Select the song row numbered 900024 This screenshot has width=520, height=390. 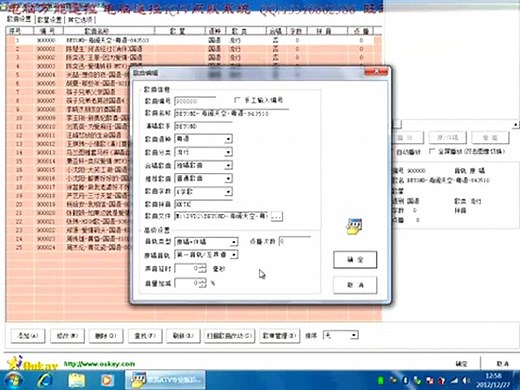click(x=68, y=248)
